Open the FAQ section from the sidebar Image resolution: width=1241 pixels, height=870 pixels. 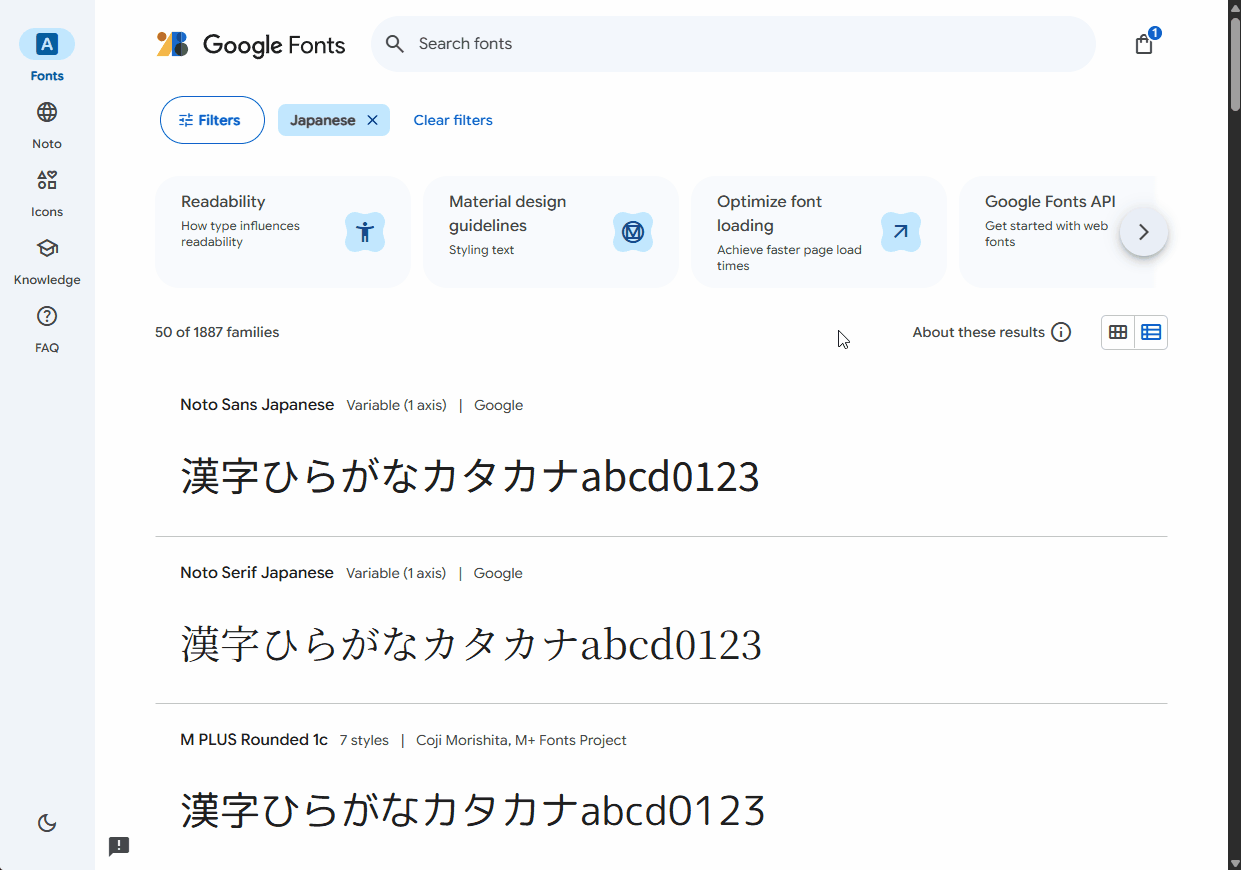coord(47,327)
